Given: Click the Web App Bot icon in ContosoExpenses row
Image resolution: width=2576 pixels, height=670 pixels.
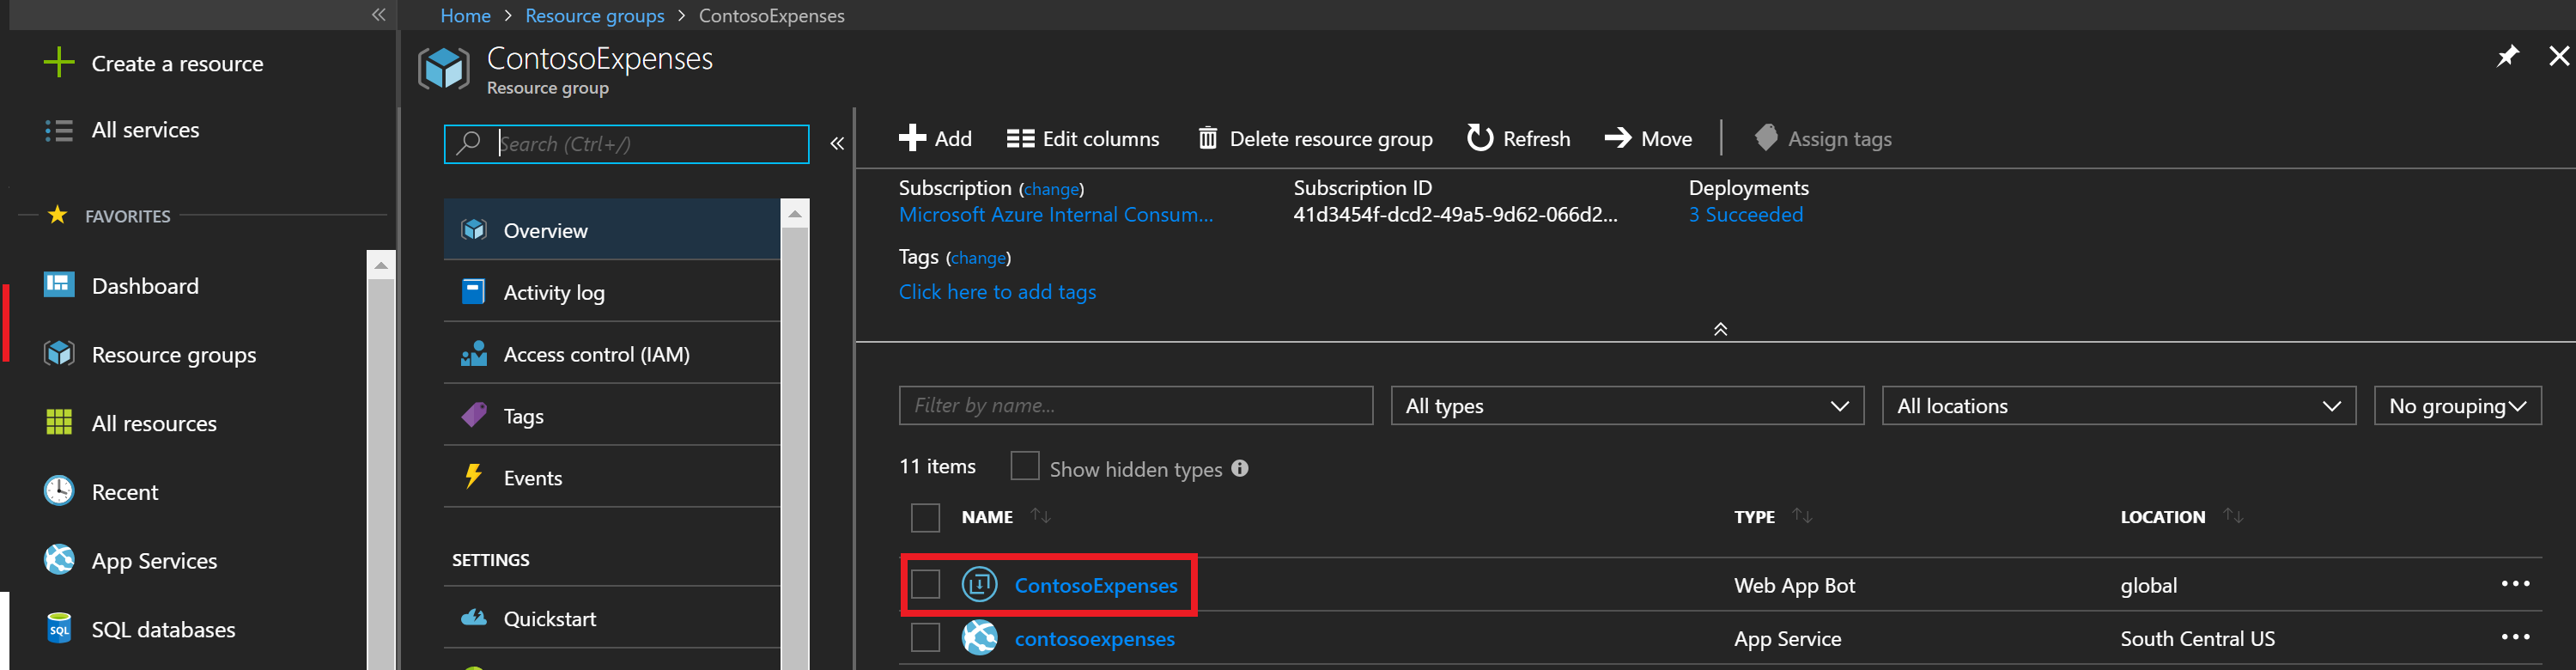Looking at the screenshot, I should pyautogui.click(x=979, y=584).
